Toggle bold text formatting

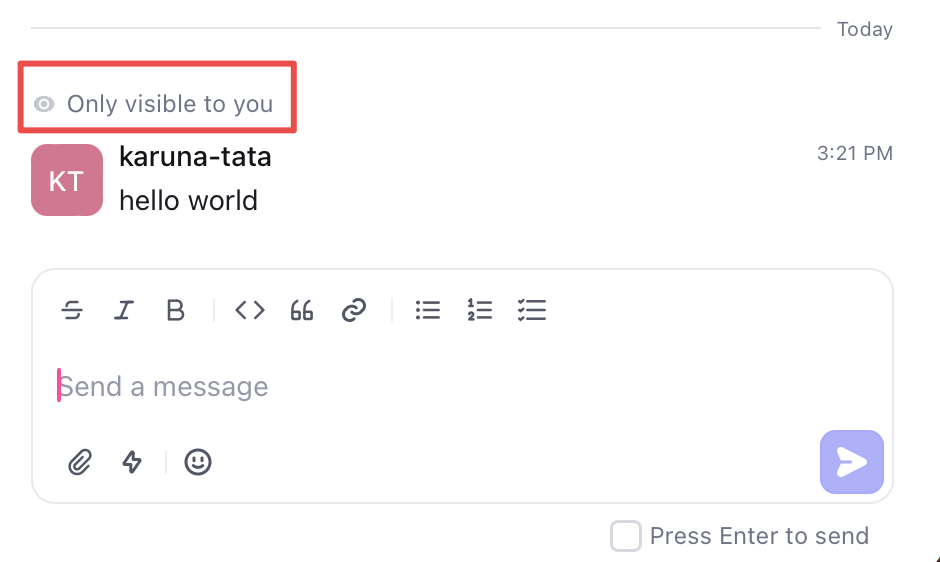pyautogui.click(x=176, y=311)
